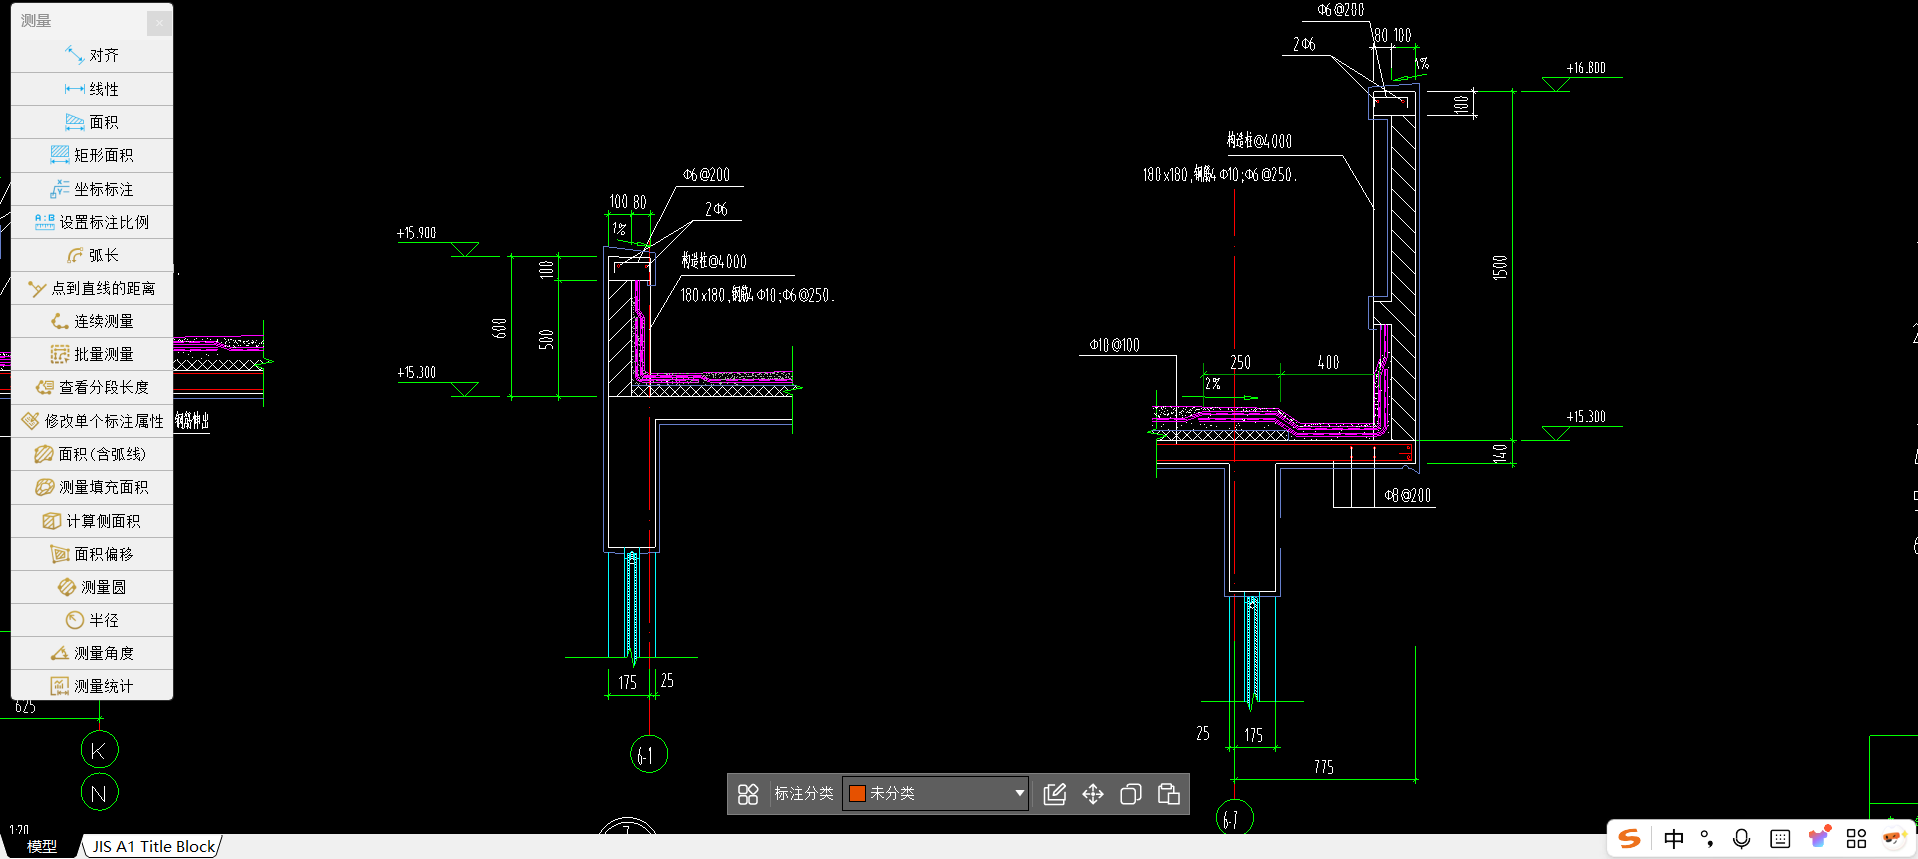This screenshot has height=859, width=1918.
Task: Open 设置标注比例 annotation scale setting
Action: click(x=92, y=222)
